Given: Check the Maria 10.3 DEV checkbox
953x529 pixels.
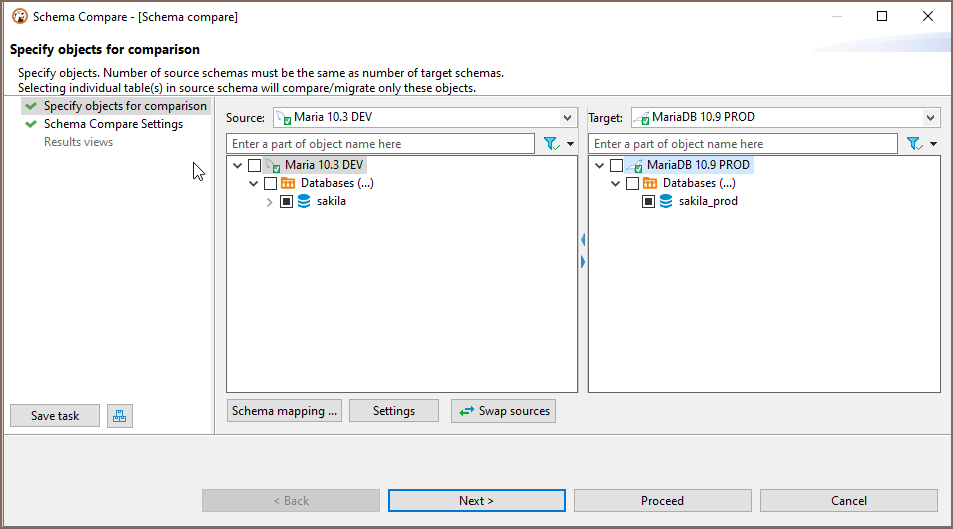Looking at the screenshot, I should coord(254,165).
